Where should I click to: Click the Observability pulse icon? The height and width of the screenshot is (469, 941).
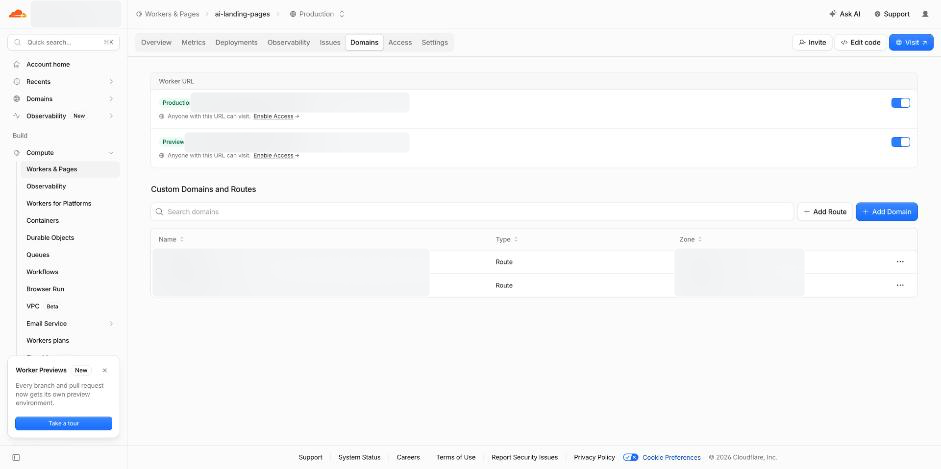[x=17, y=116]
